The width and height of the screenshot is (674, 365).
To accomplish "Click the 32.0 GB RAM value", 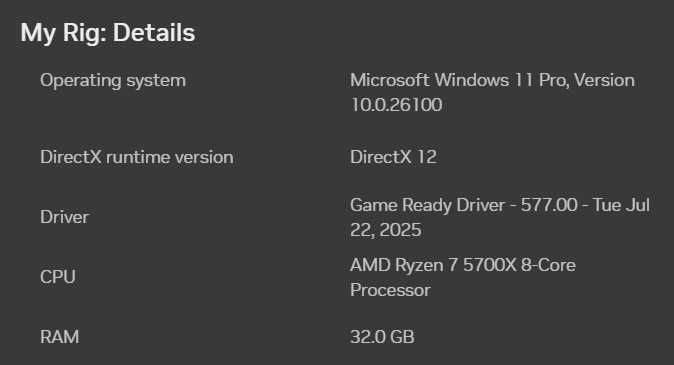I will point(383,337).
